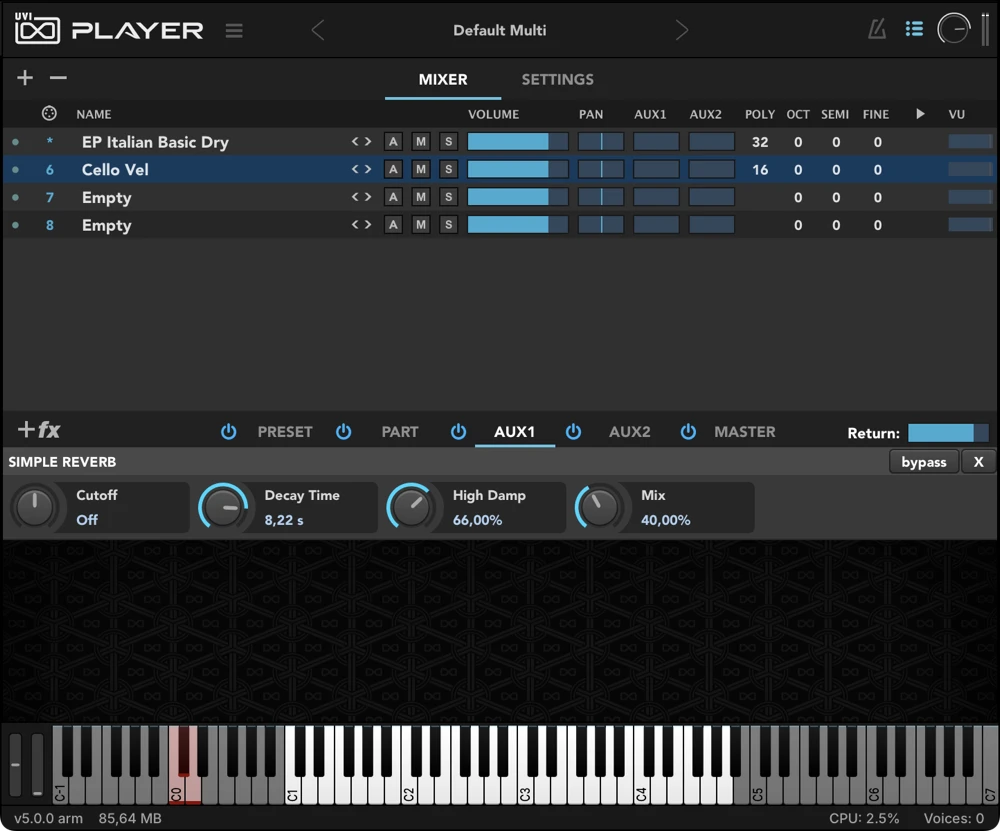Solo part 8 Empty

click(x=448, y=225)
